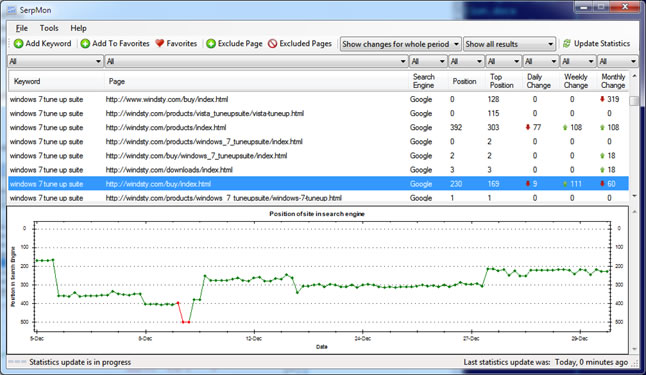Open the 'Show changes for whole period' dropdown
The height and width of the screenshot is (375, 646).
[x=400, y=44]
